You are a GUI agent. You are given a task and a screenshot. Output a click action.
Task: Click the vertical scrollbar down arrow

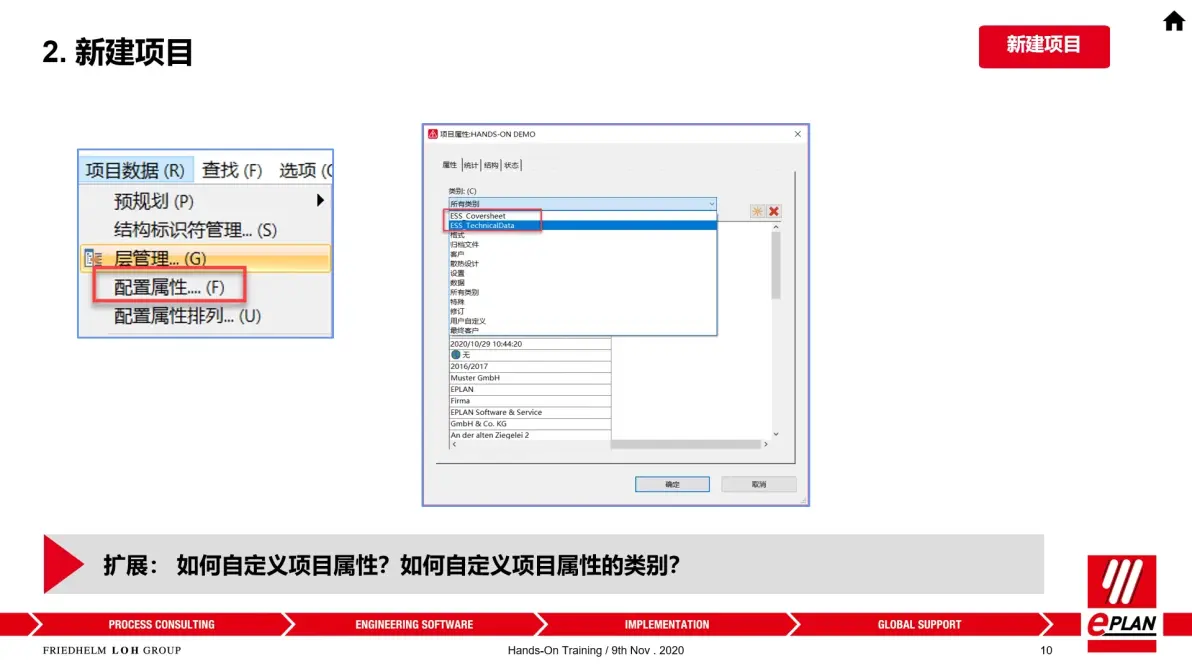(775, 434)
